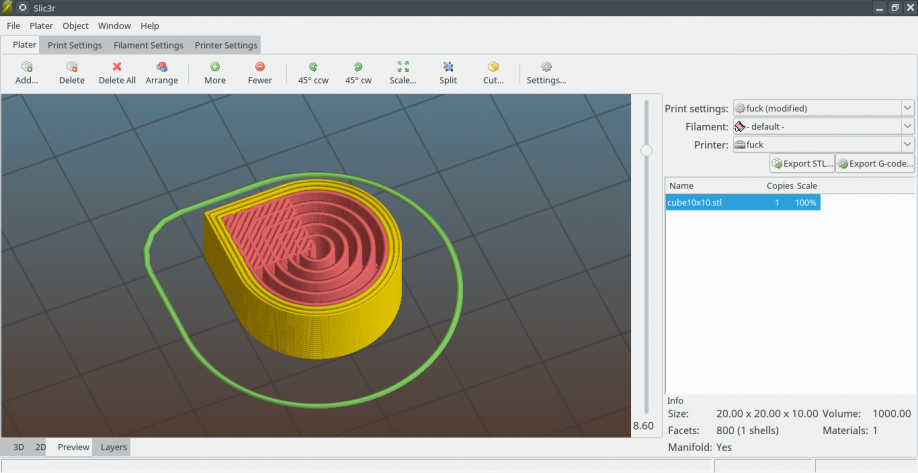
Task: Reduce copies with the Fewer button
Action: (x=259, y=73)
